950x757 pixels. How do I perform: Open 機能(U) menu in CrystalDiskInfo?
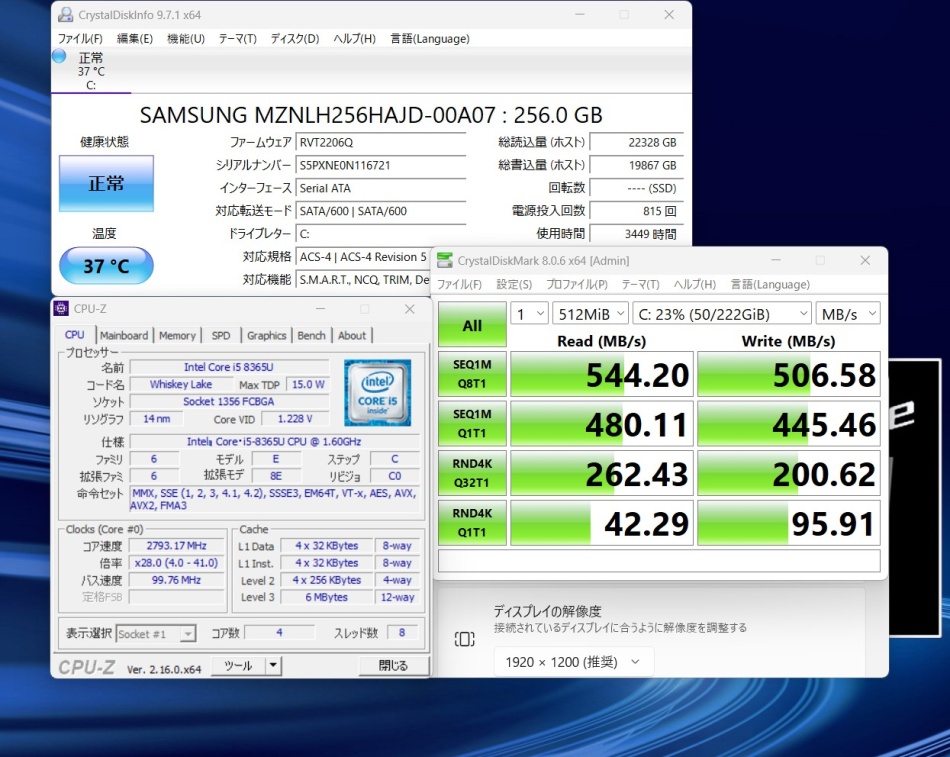pos(185,39)
